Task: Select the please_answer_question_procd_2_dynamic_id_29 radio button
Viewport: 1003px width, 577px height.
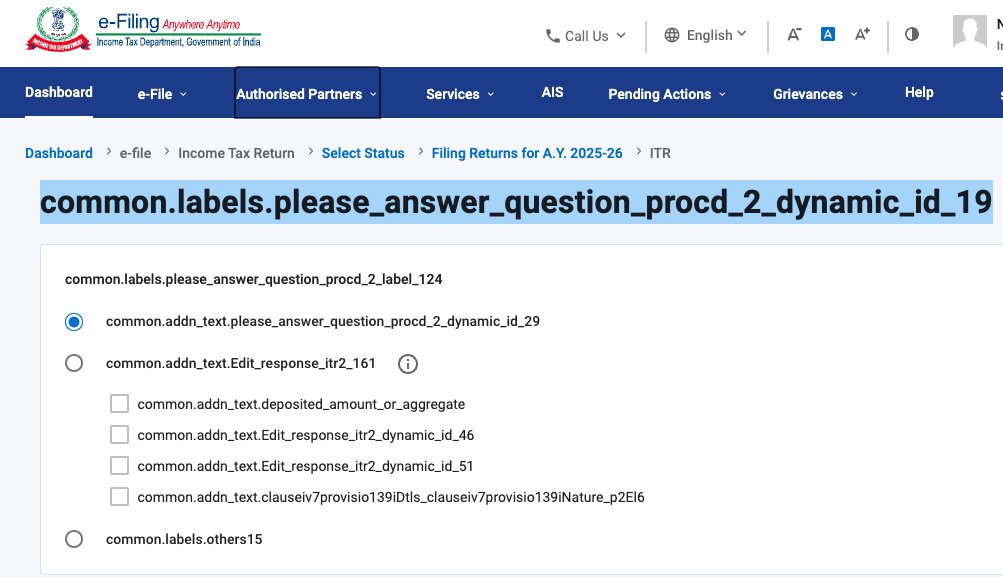Action: 73,321
